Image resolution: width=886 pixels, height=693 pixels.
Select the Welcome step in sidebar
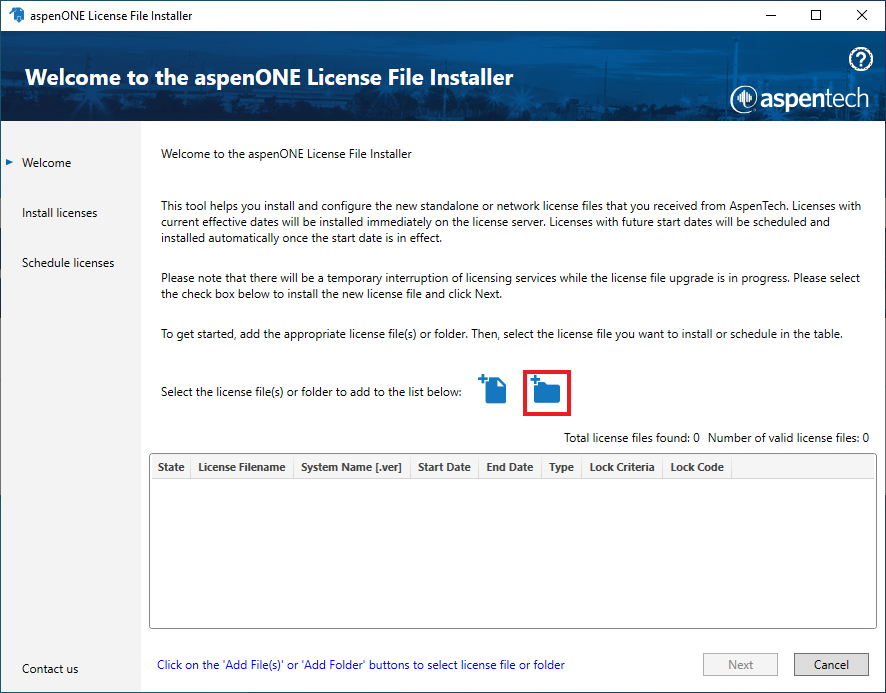[46, 163]
